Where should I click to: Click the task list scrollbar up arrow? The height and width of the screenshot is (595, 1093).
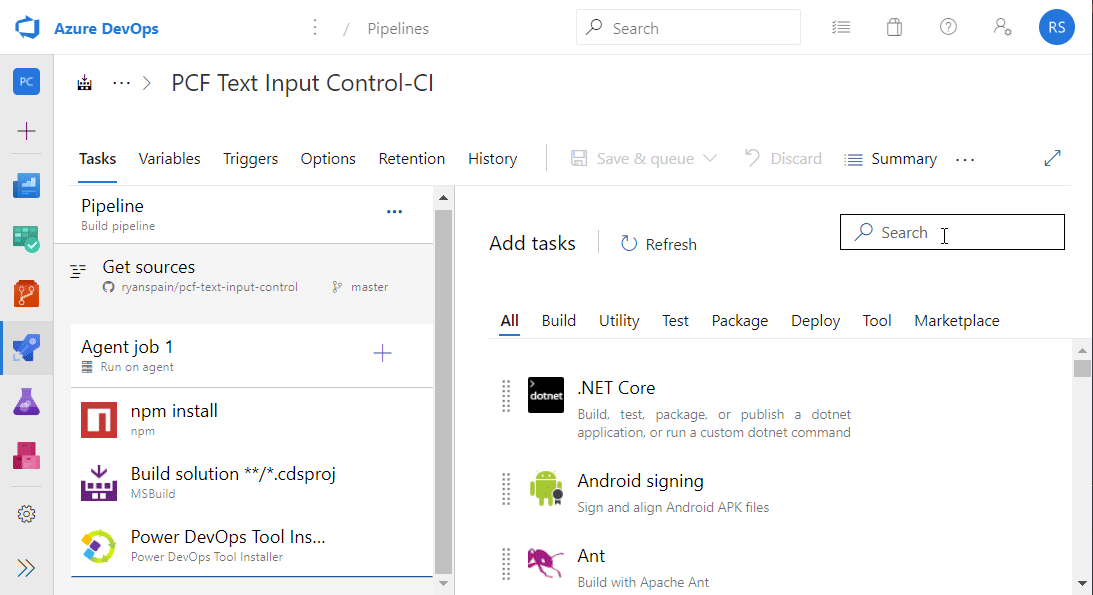pos(443,198)
